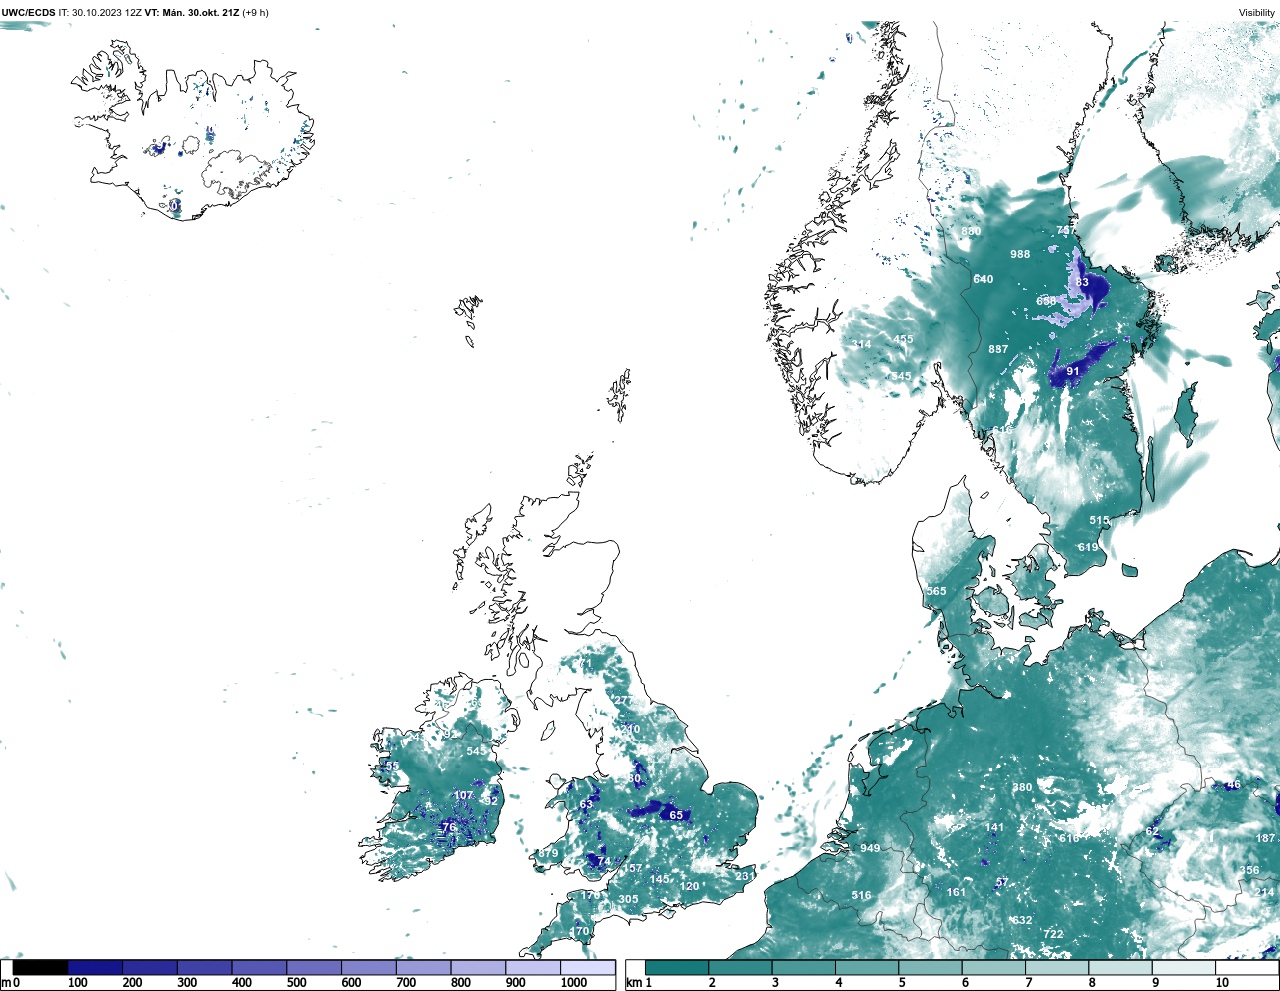The height and width of the screenshot is (991, 1280).
Task: Click the dark teal 1–2 km swatch
Action: (677, 968)
